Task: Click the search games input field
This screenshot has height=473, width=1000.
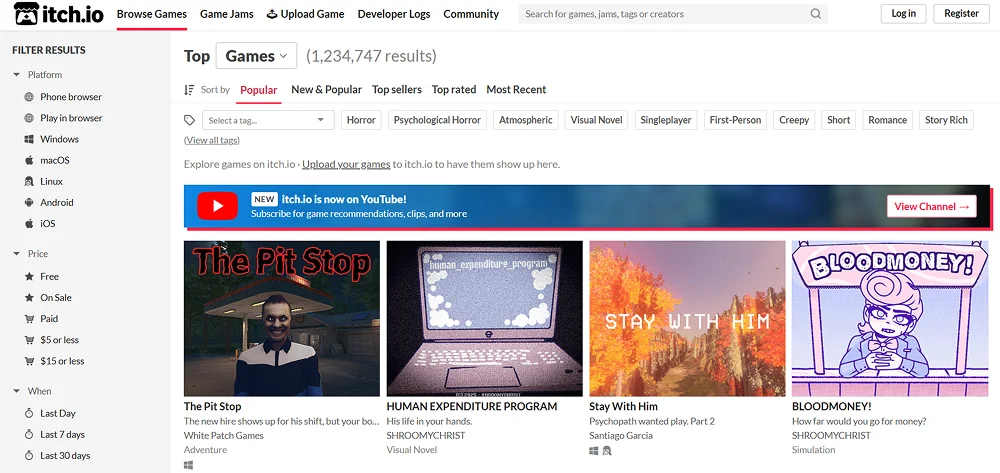Action: coord(665,14)
